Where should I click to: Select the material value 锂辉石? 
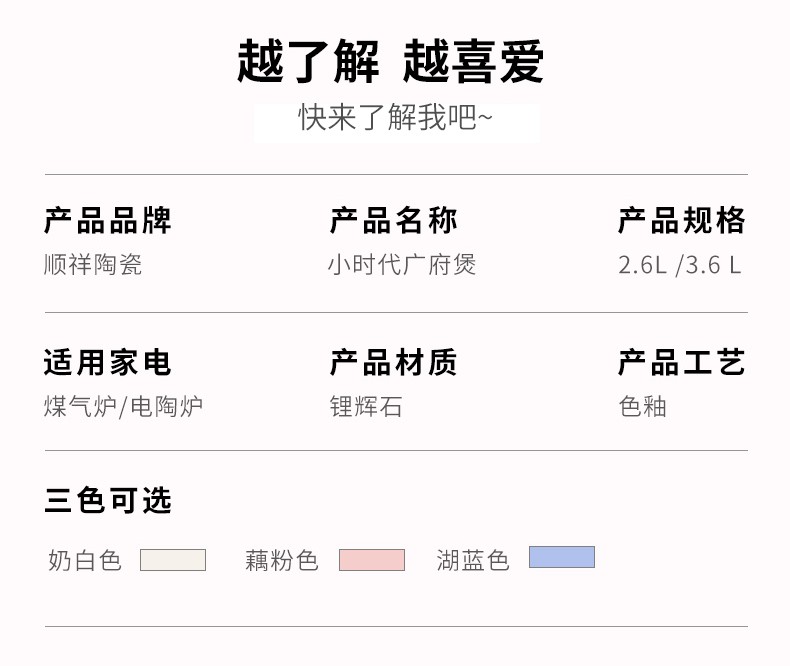point(366,407)
